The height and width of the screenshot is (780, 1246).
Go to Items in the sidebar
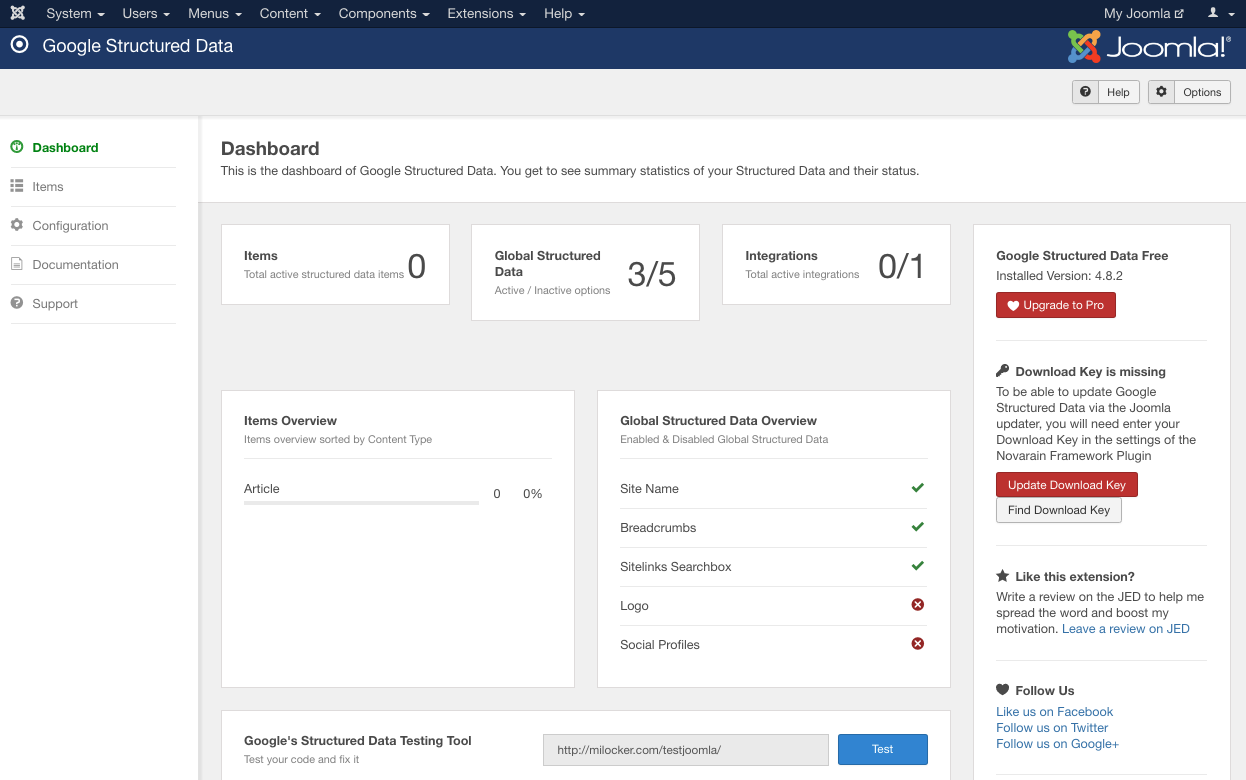(48, 186)
